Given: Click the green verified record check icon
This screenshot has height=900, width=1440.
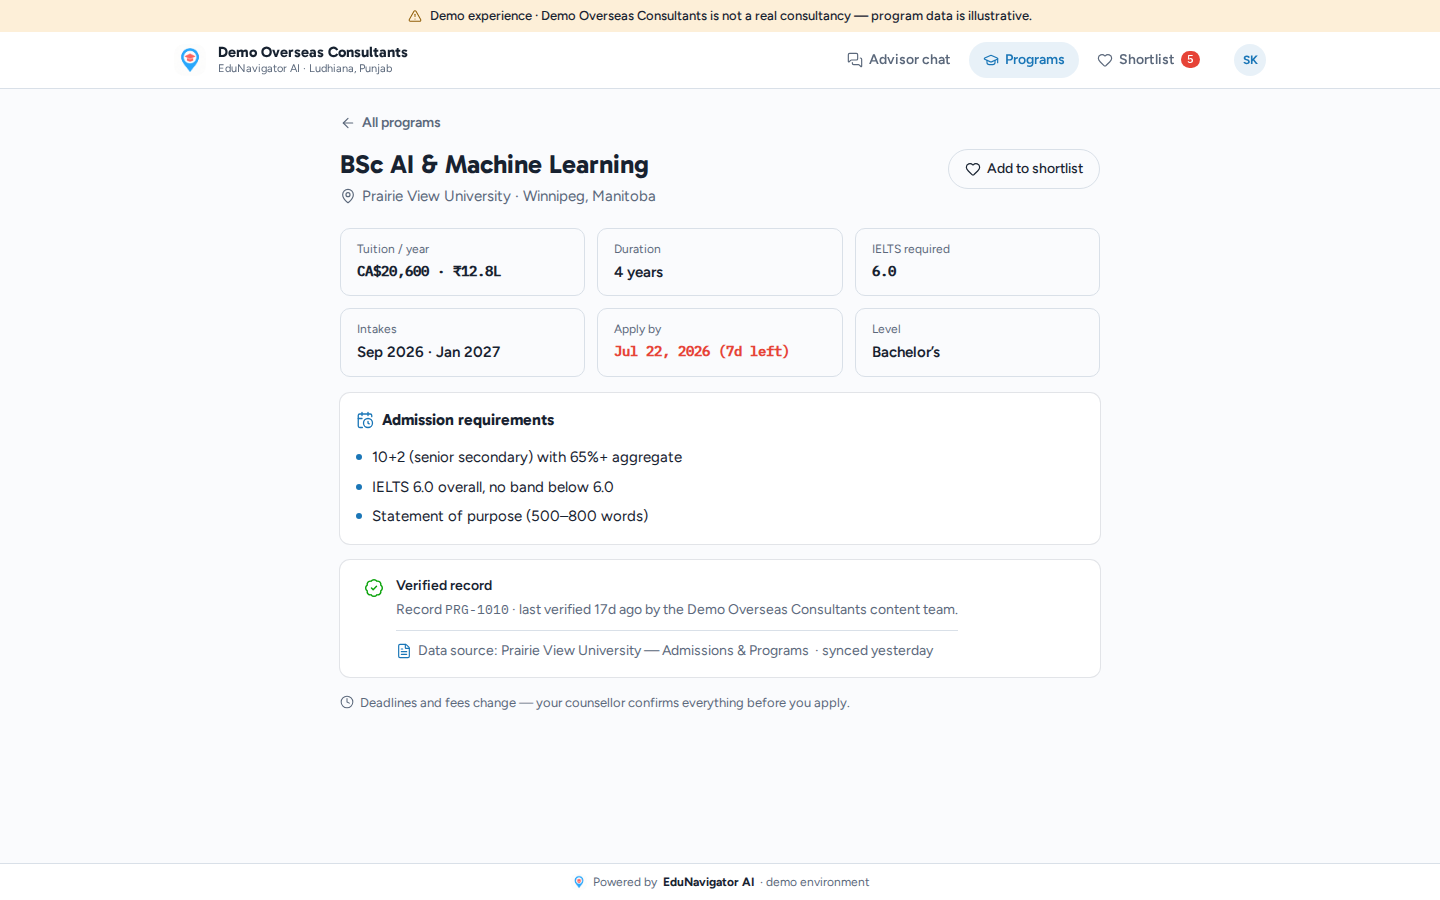Looking at the screenshot, I should pos(374,588).
